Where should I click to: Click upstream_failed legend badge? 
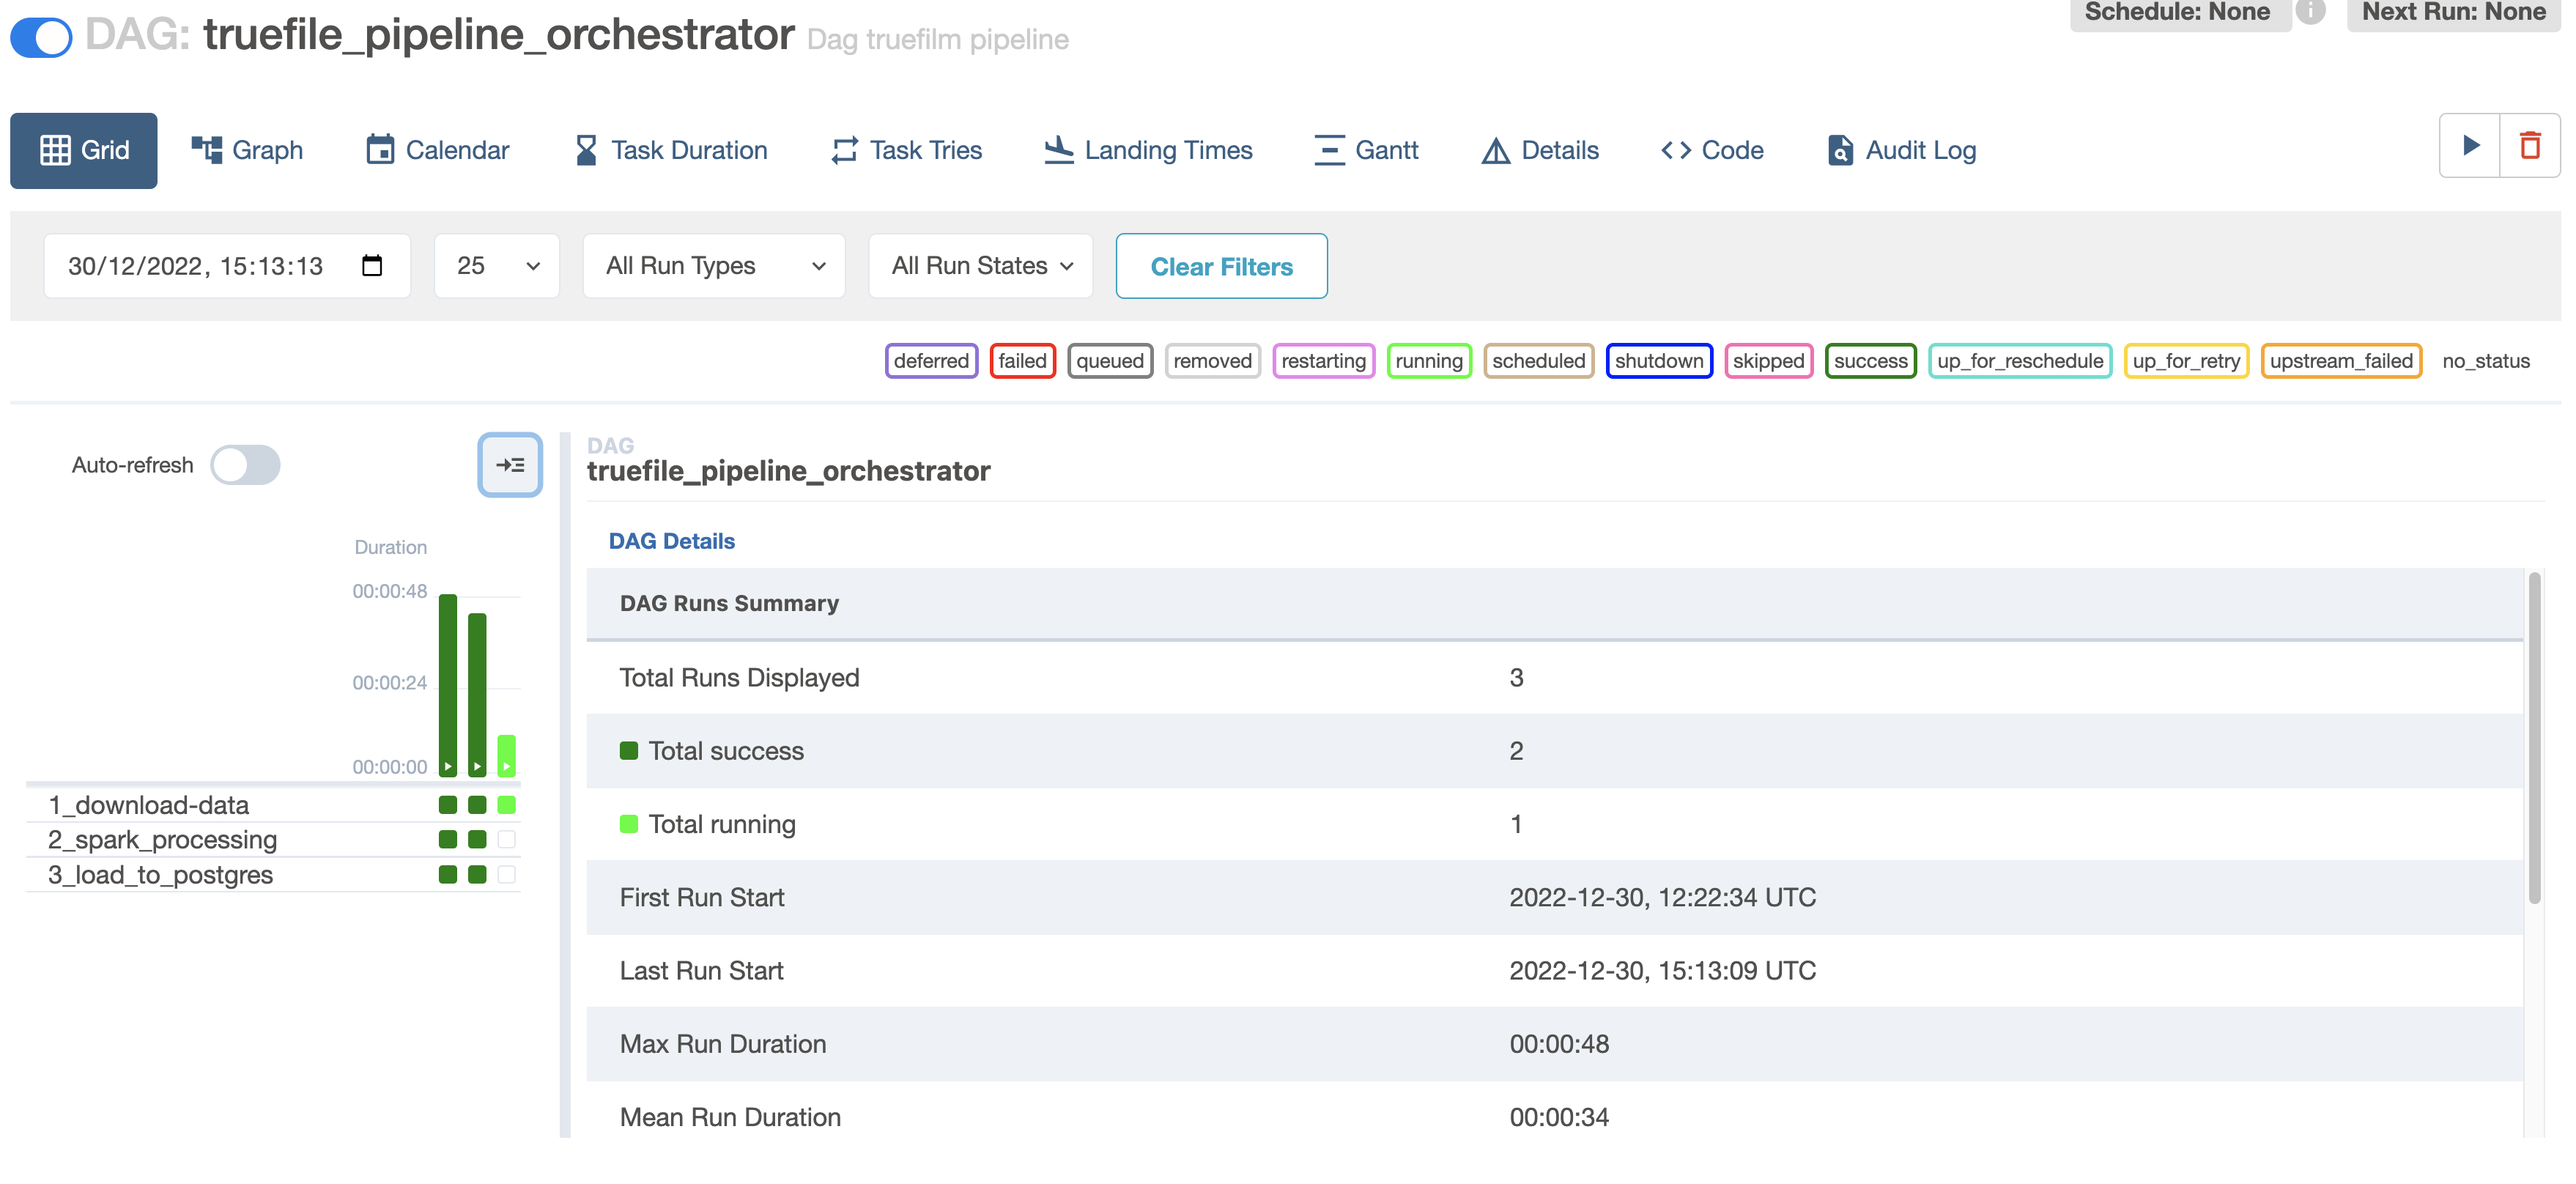click(x=2340, y=361)
